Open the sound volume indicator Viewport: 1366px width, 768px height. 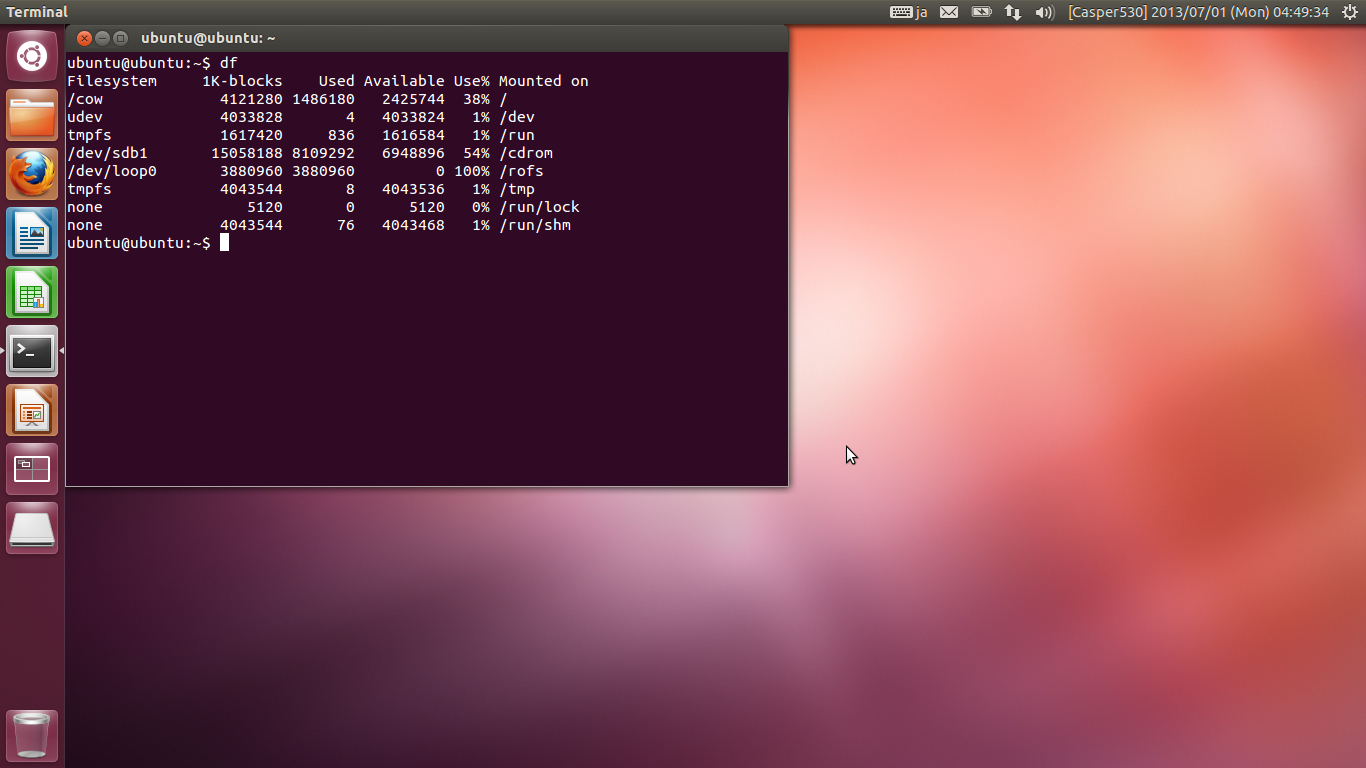coord(1045,12)
